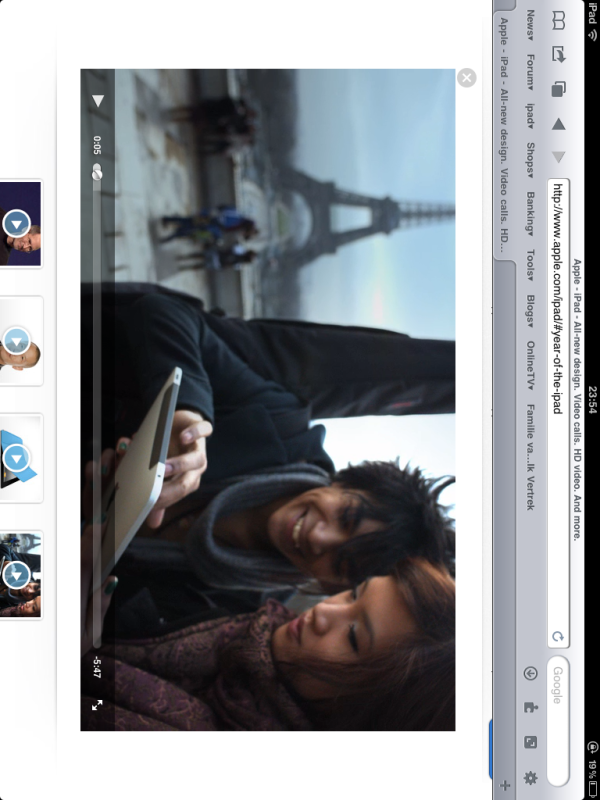Open the News bookmarks dropdown
This screenshot has height=800, width=600.
click(531, 25)
